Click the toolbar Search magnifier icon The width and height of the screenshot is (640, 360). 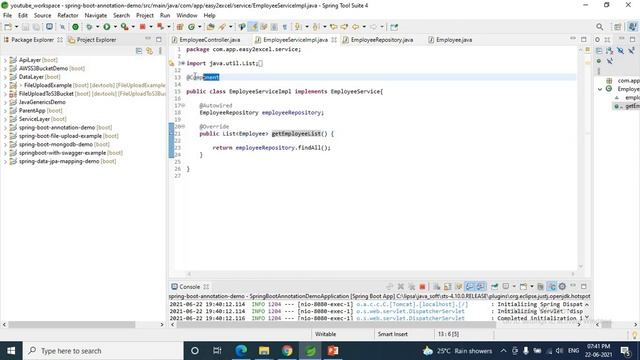pos(599,27)
